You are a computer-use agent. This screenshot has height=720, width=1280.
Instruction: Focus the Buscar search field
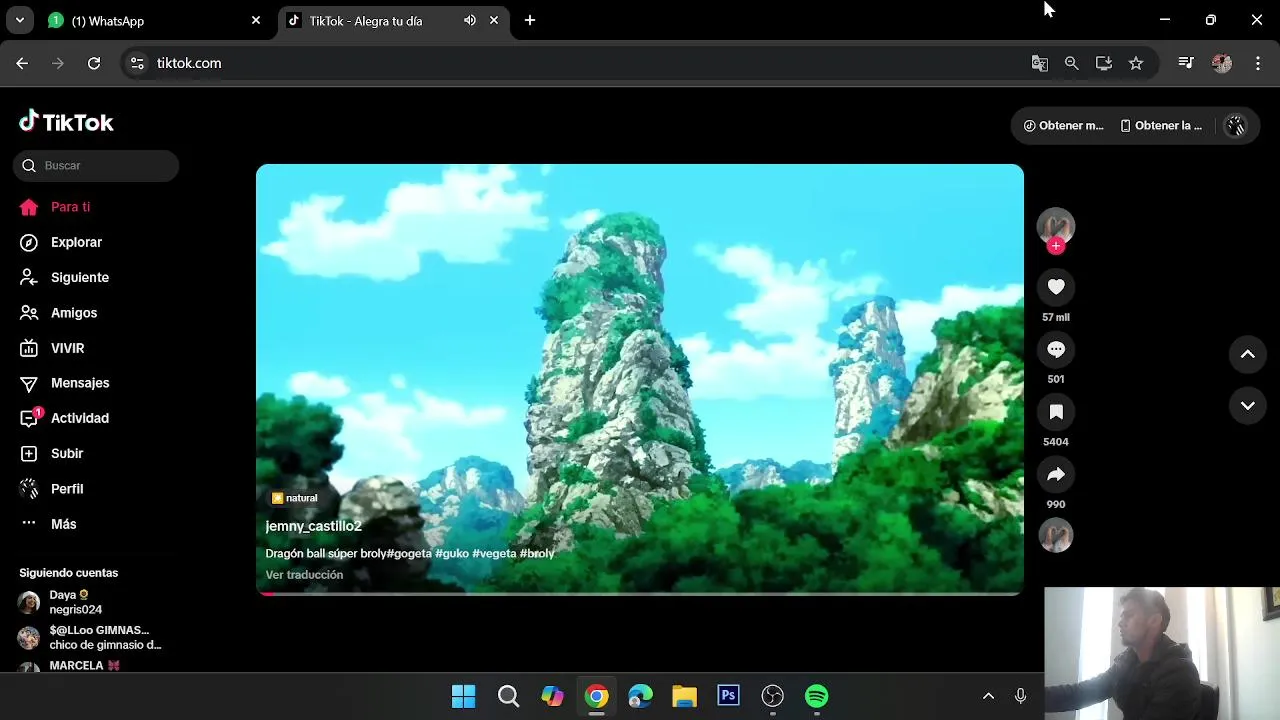[96, 166]
